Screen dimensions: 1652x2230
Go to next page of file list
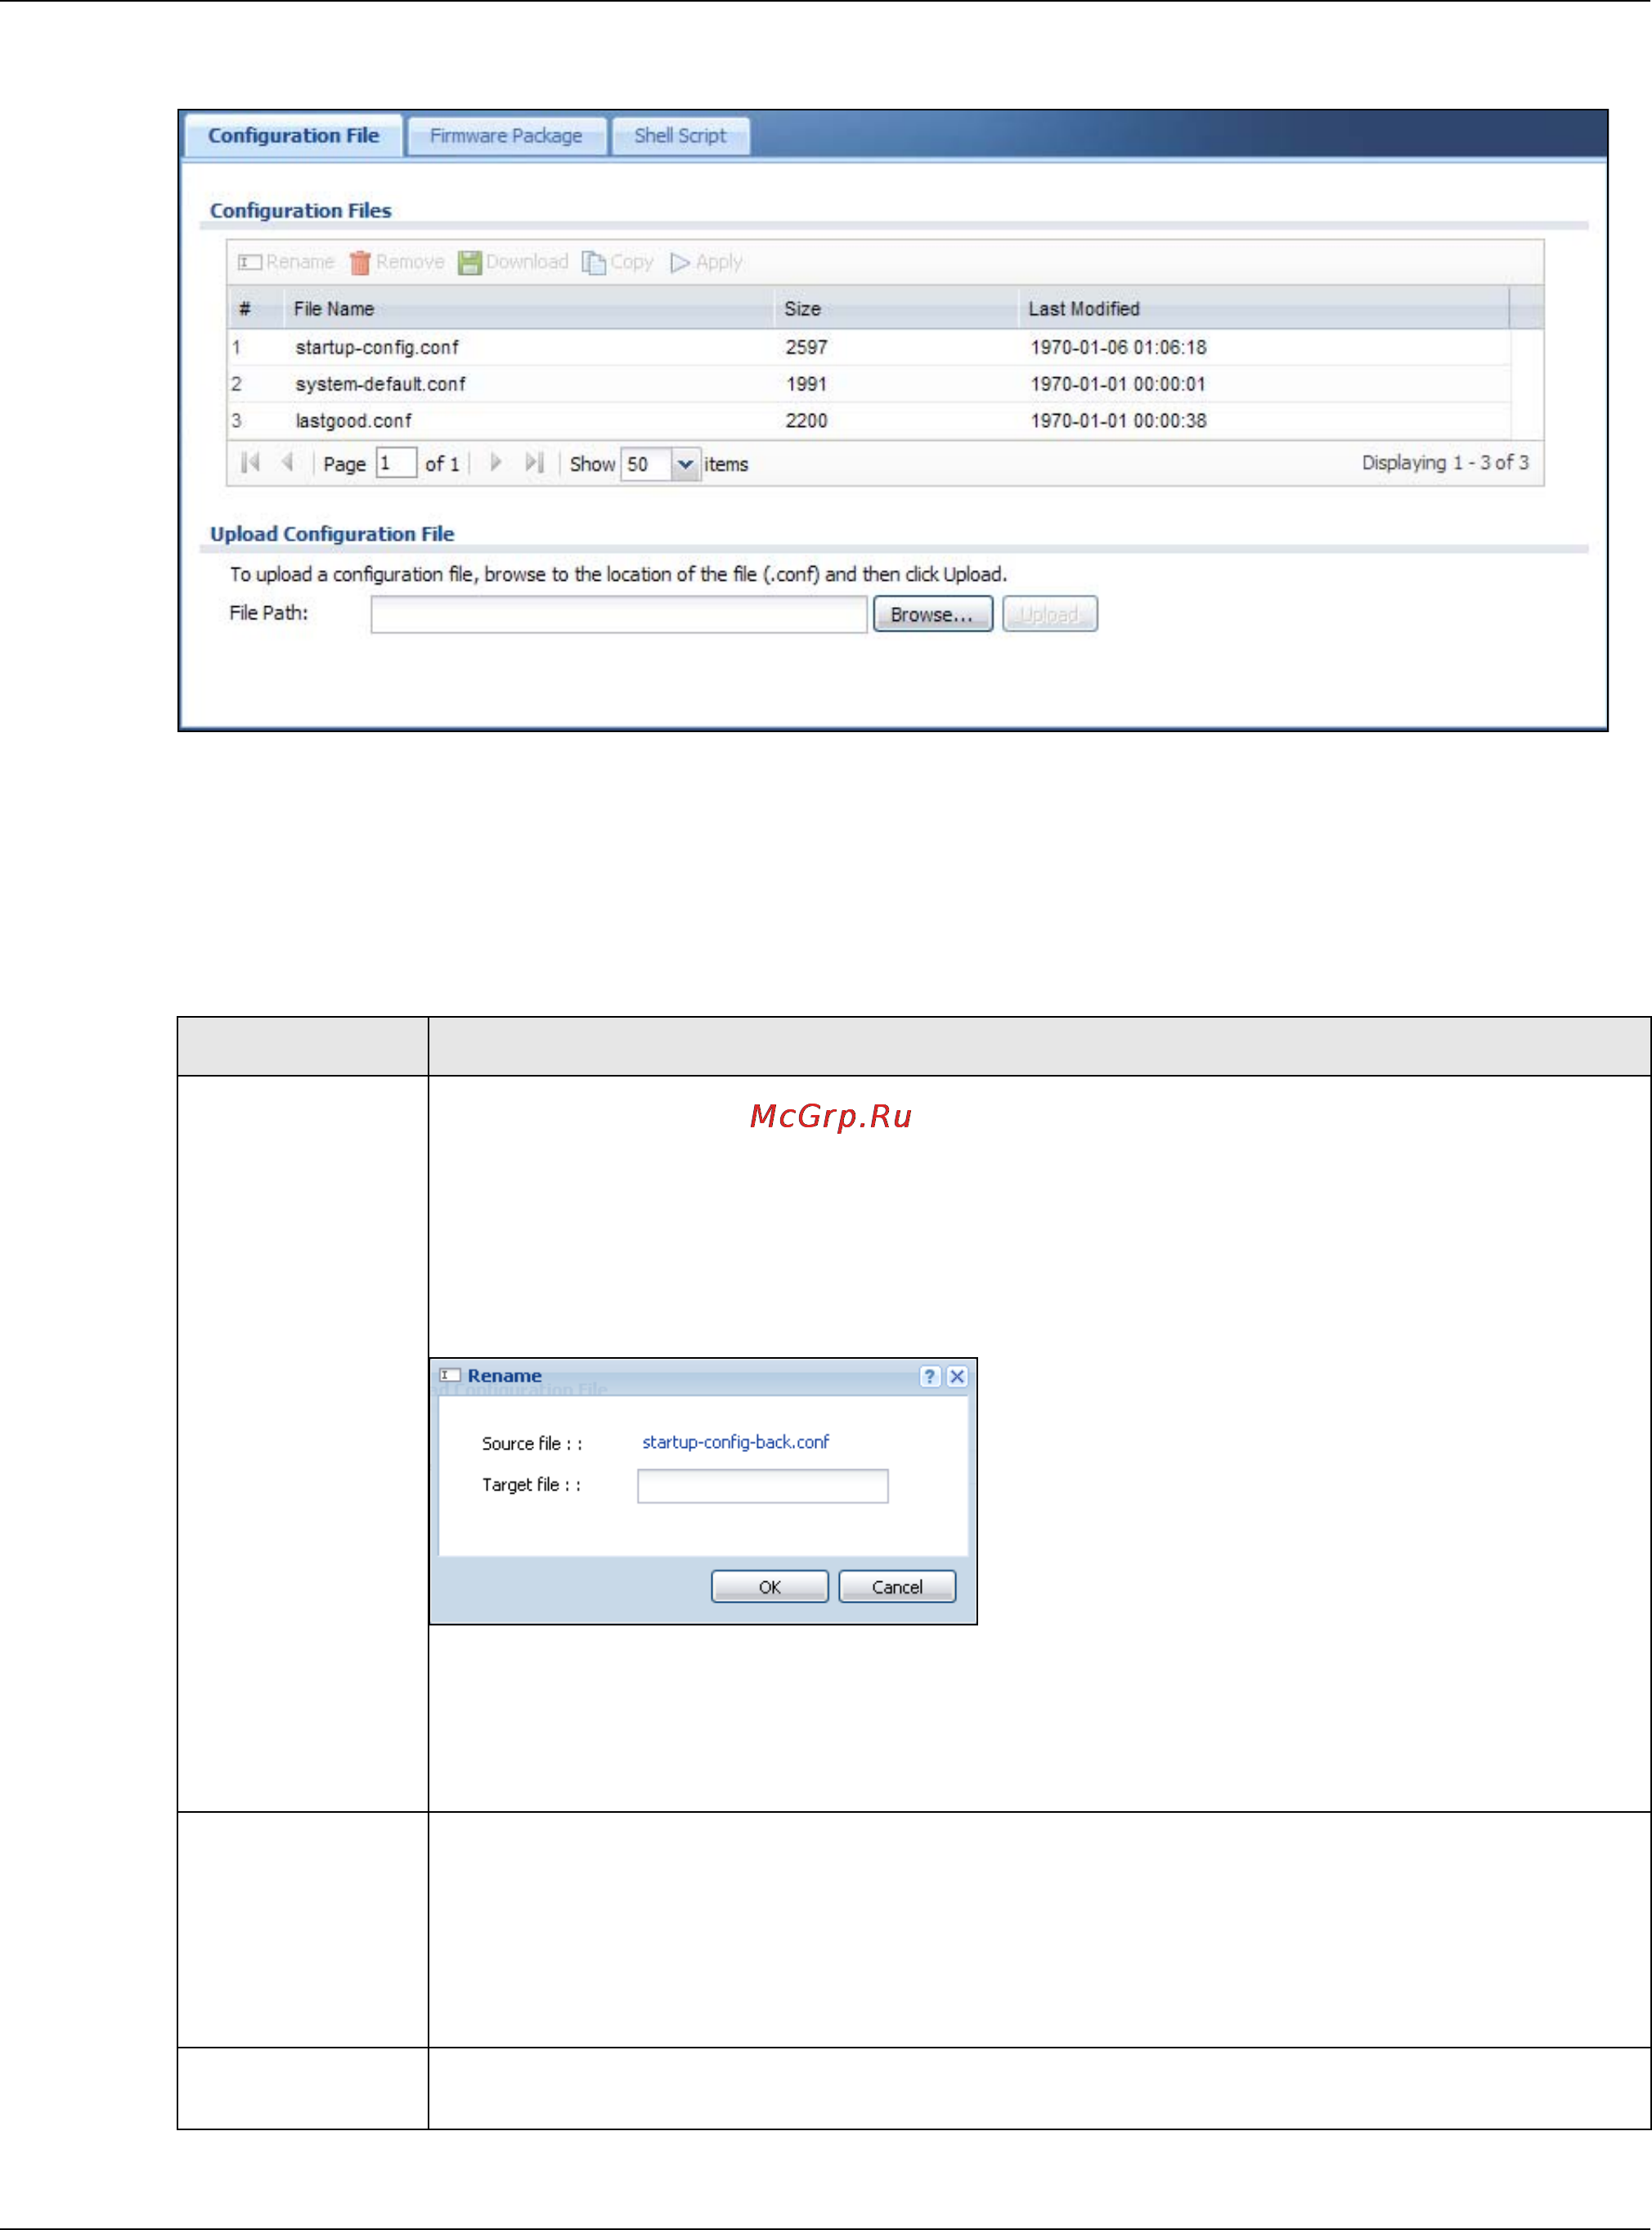point(495,462)
